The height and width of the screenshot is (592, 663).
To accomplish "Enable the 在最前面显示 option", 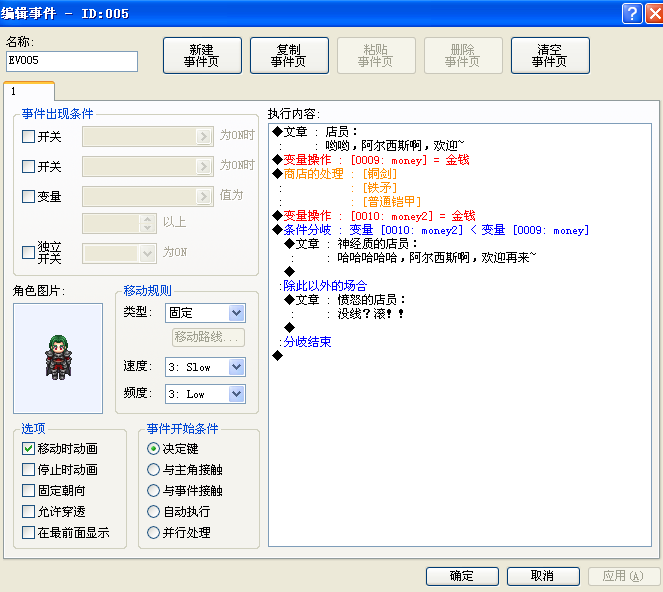I will 28,532.
